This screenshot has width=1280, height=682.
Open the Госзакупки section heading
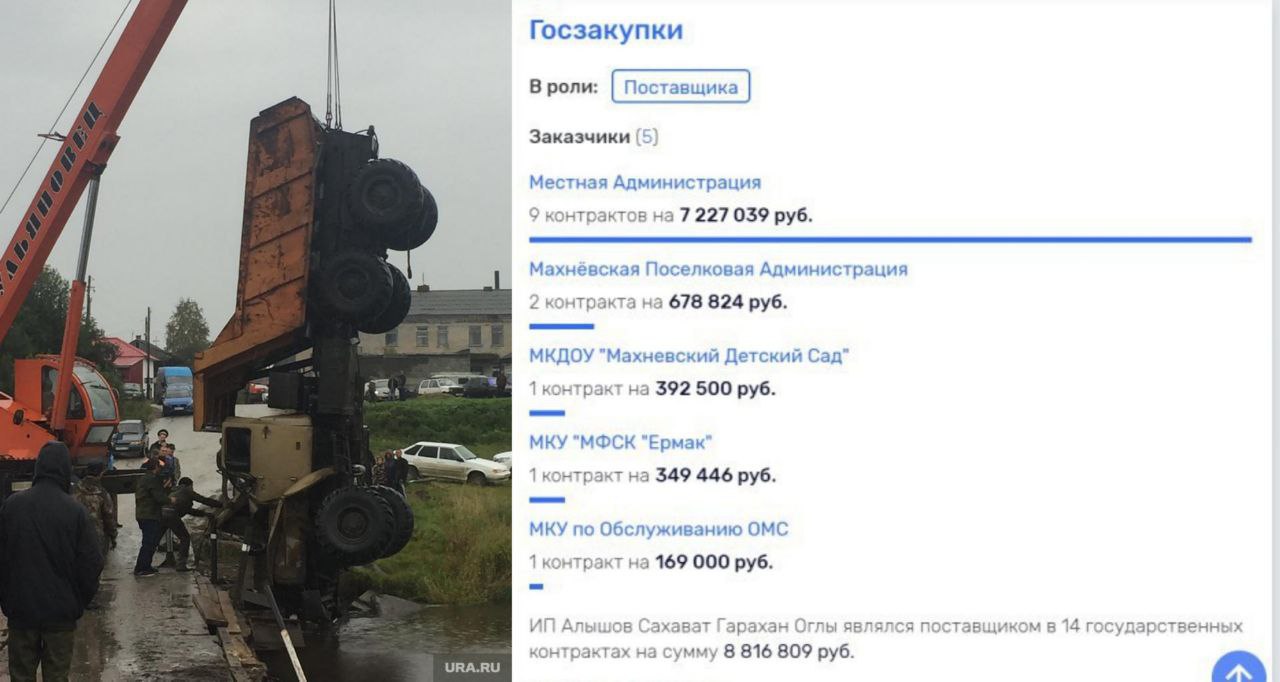point(606,30)
